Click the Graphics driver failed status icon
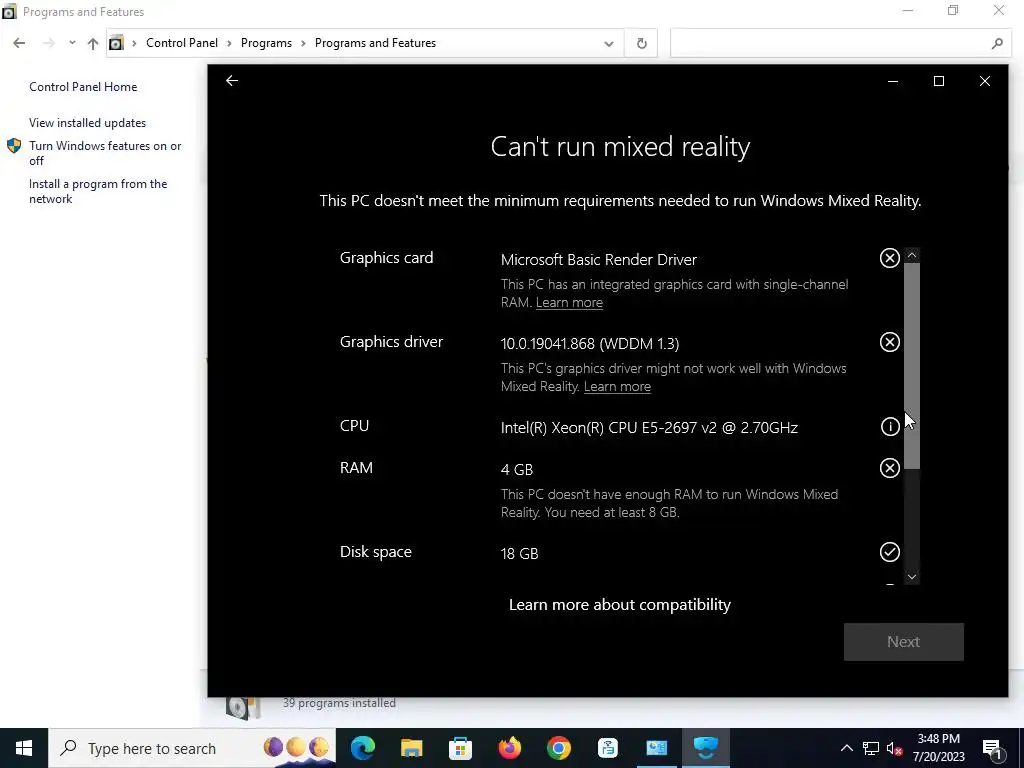Image resolution: width=1024 pixels, height=768 pixels. [x=889, y=342]
